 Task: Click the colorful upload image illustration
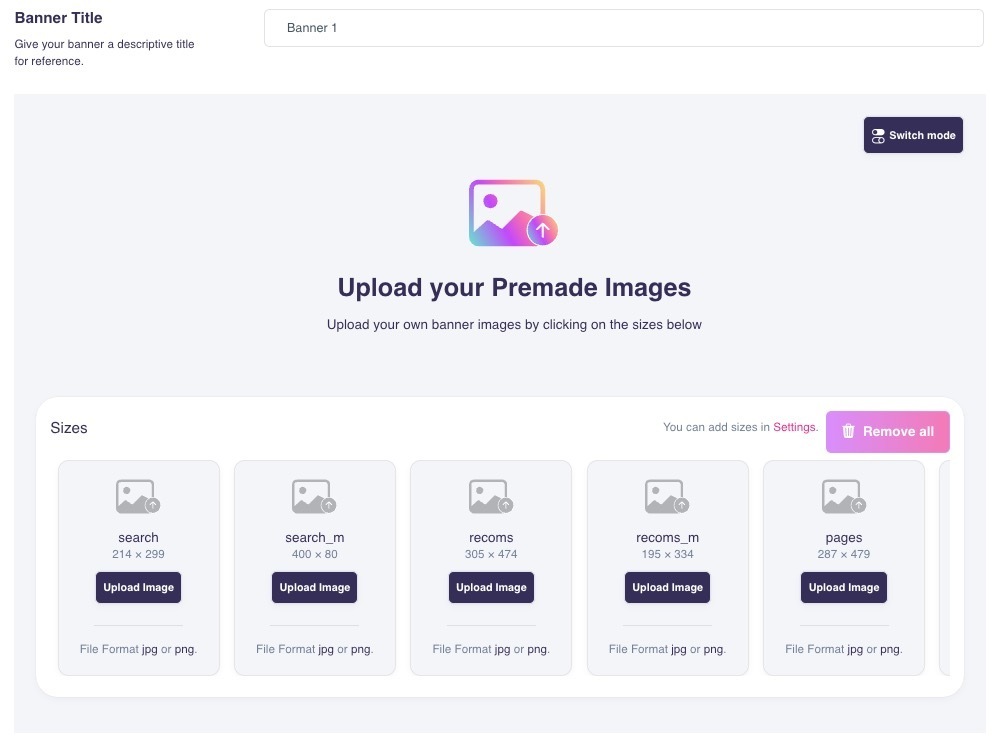pyautogui.click(x=513, y=213)
